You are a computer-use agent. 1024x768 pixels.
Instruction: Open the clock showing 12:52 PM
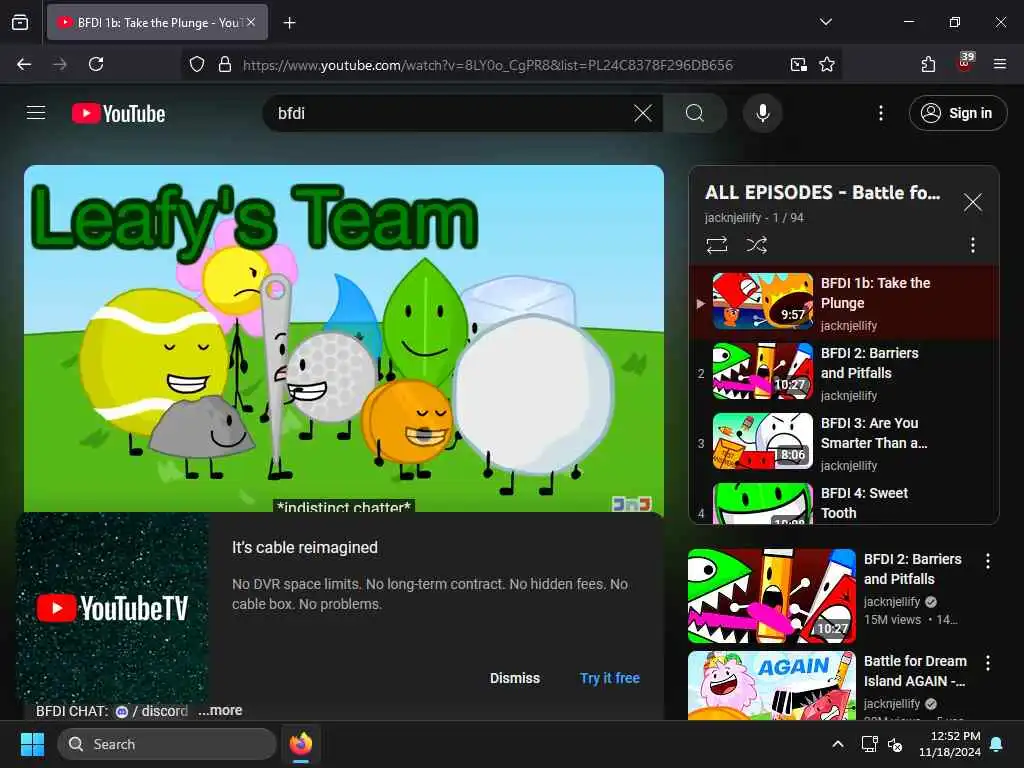(x=950, y=744)
